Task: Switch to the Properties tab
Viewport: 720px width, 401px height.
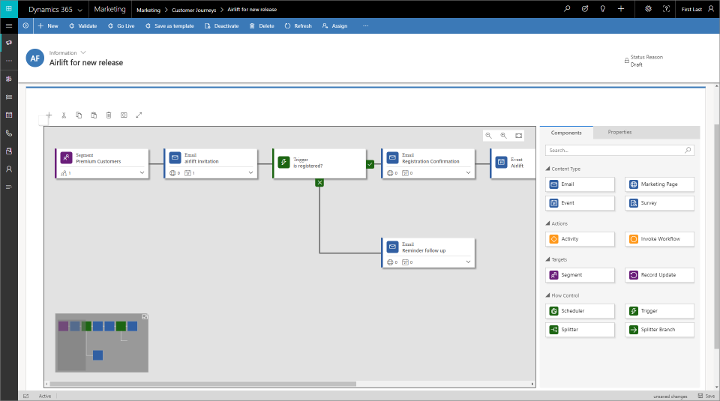Action: coord(619,132)
